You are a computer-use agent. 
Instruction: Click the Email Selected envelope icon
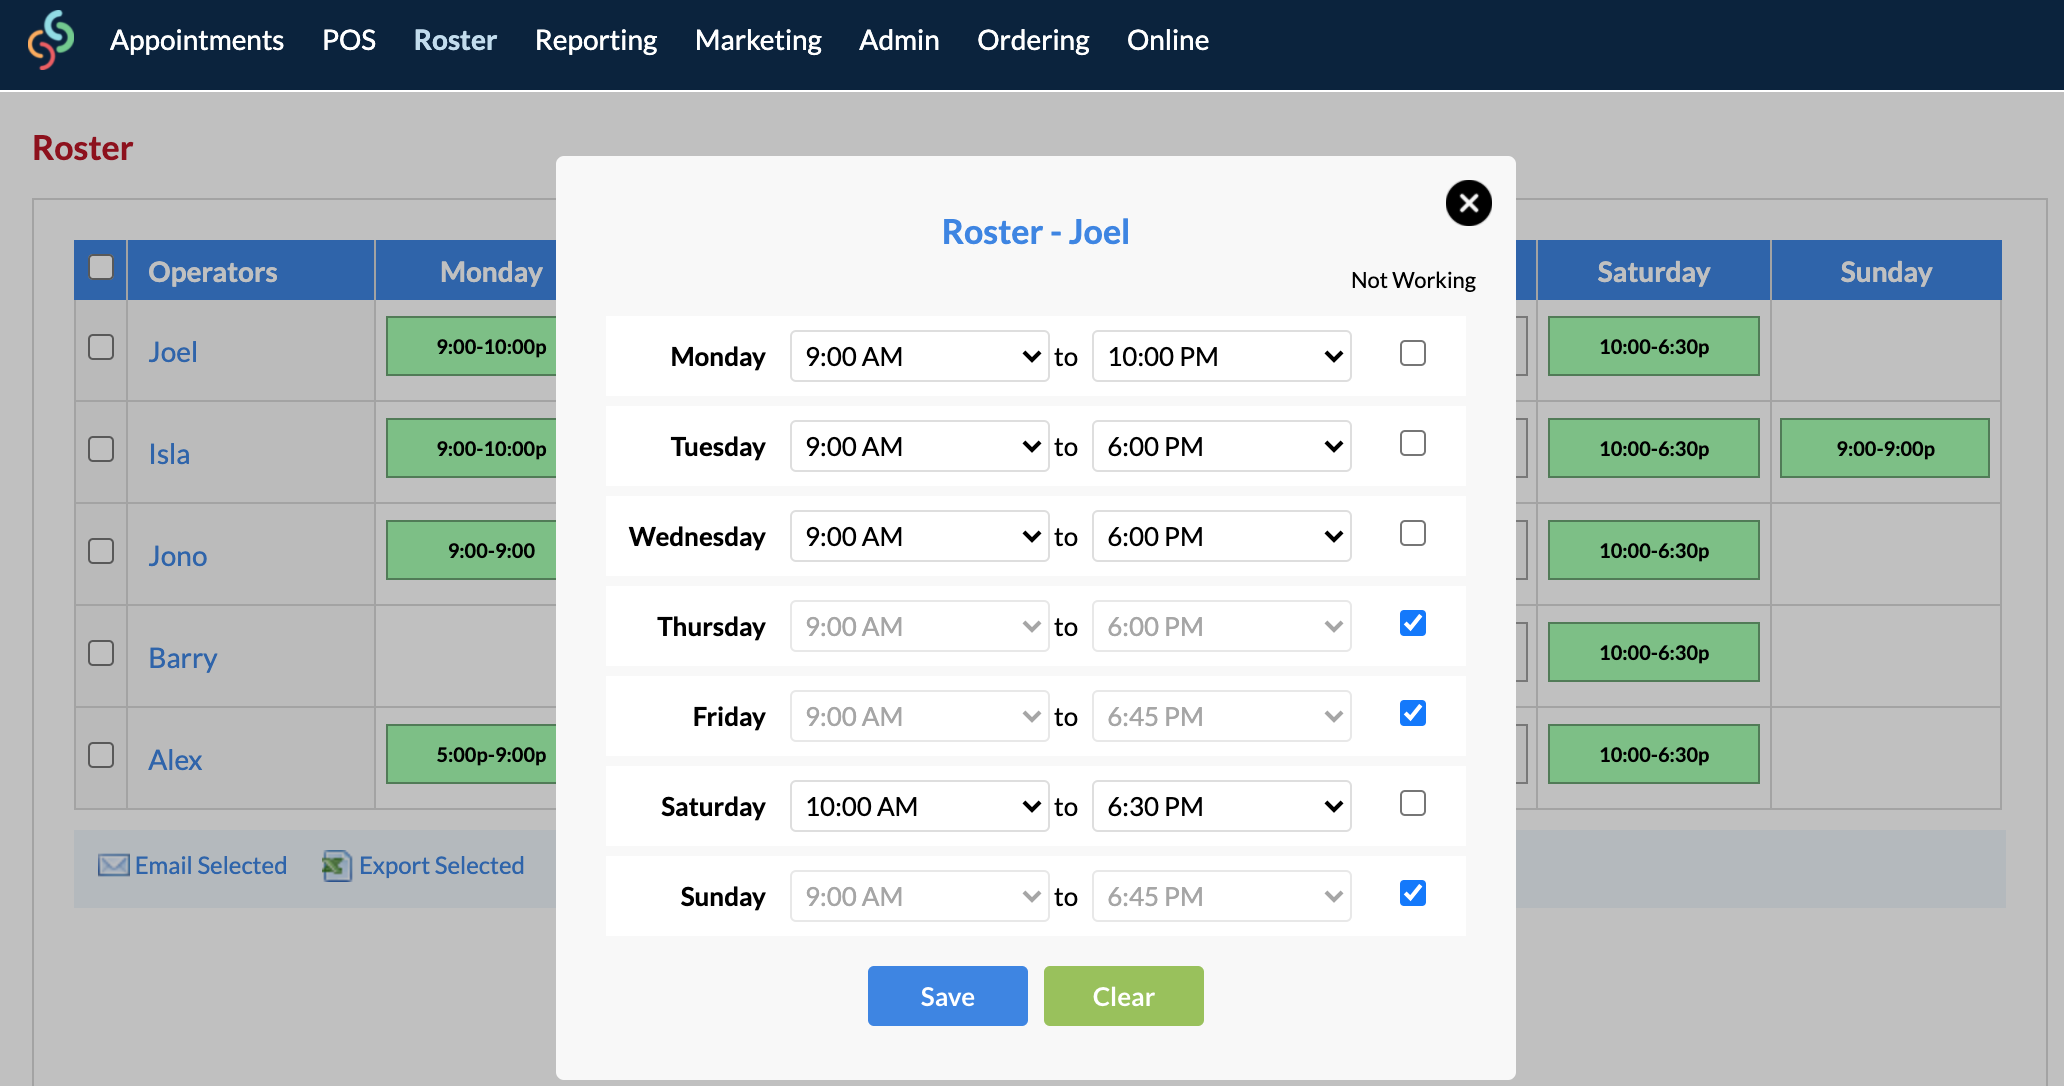[x=113, y=865]
